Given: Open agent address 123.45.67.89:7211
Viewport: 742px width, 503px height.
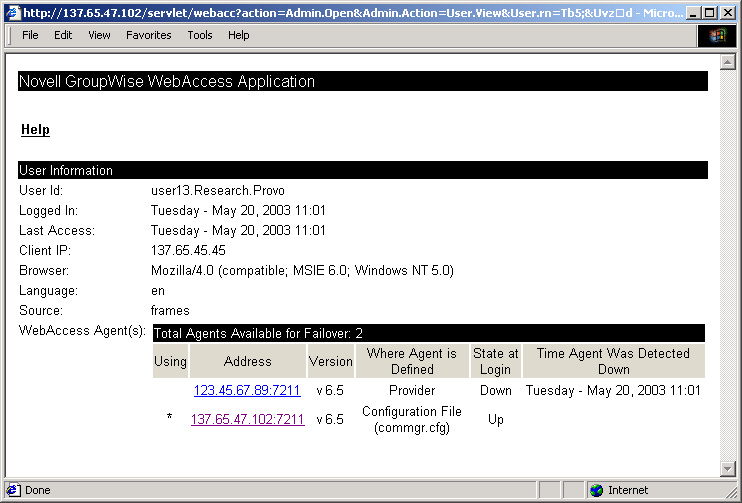Looking at the screenshot, I should click(247, 390).
